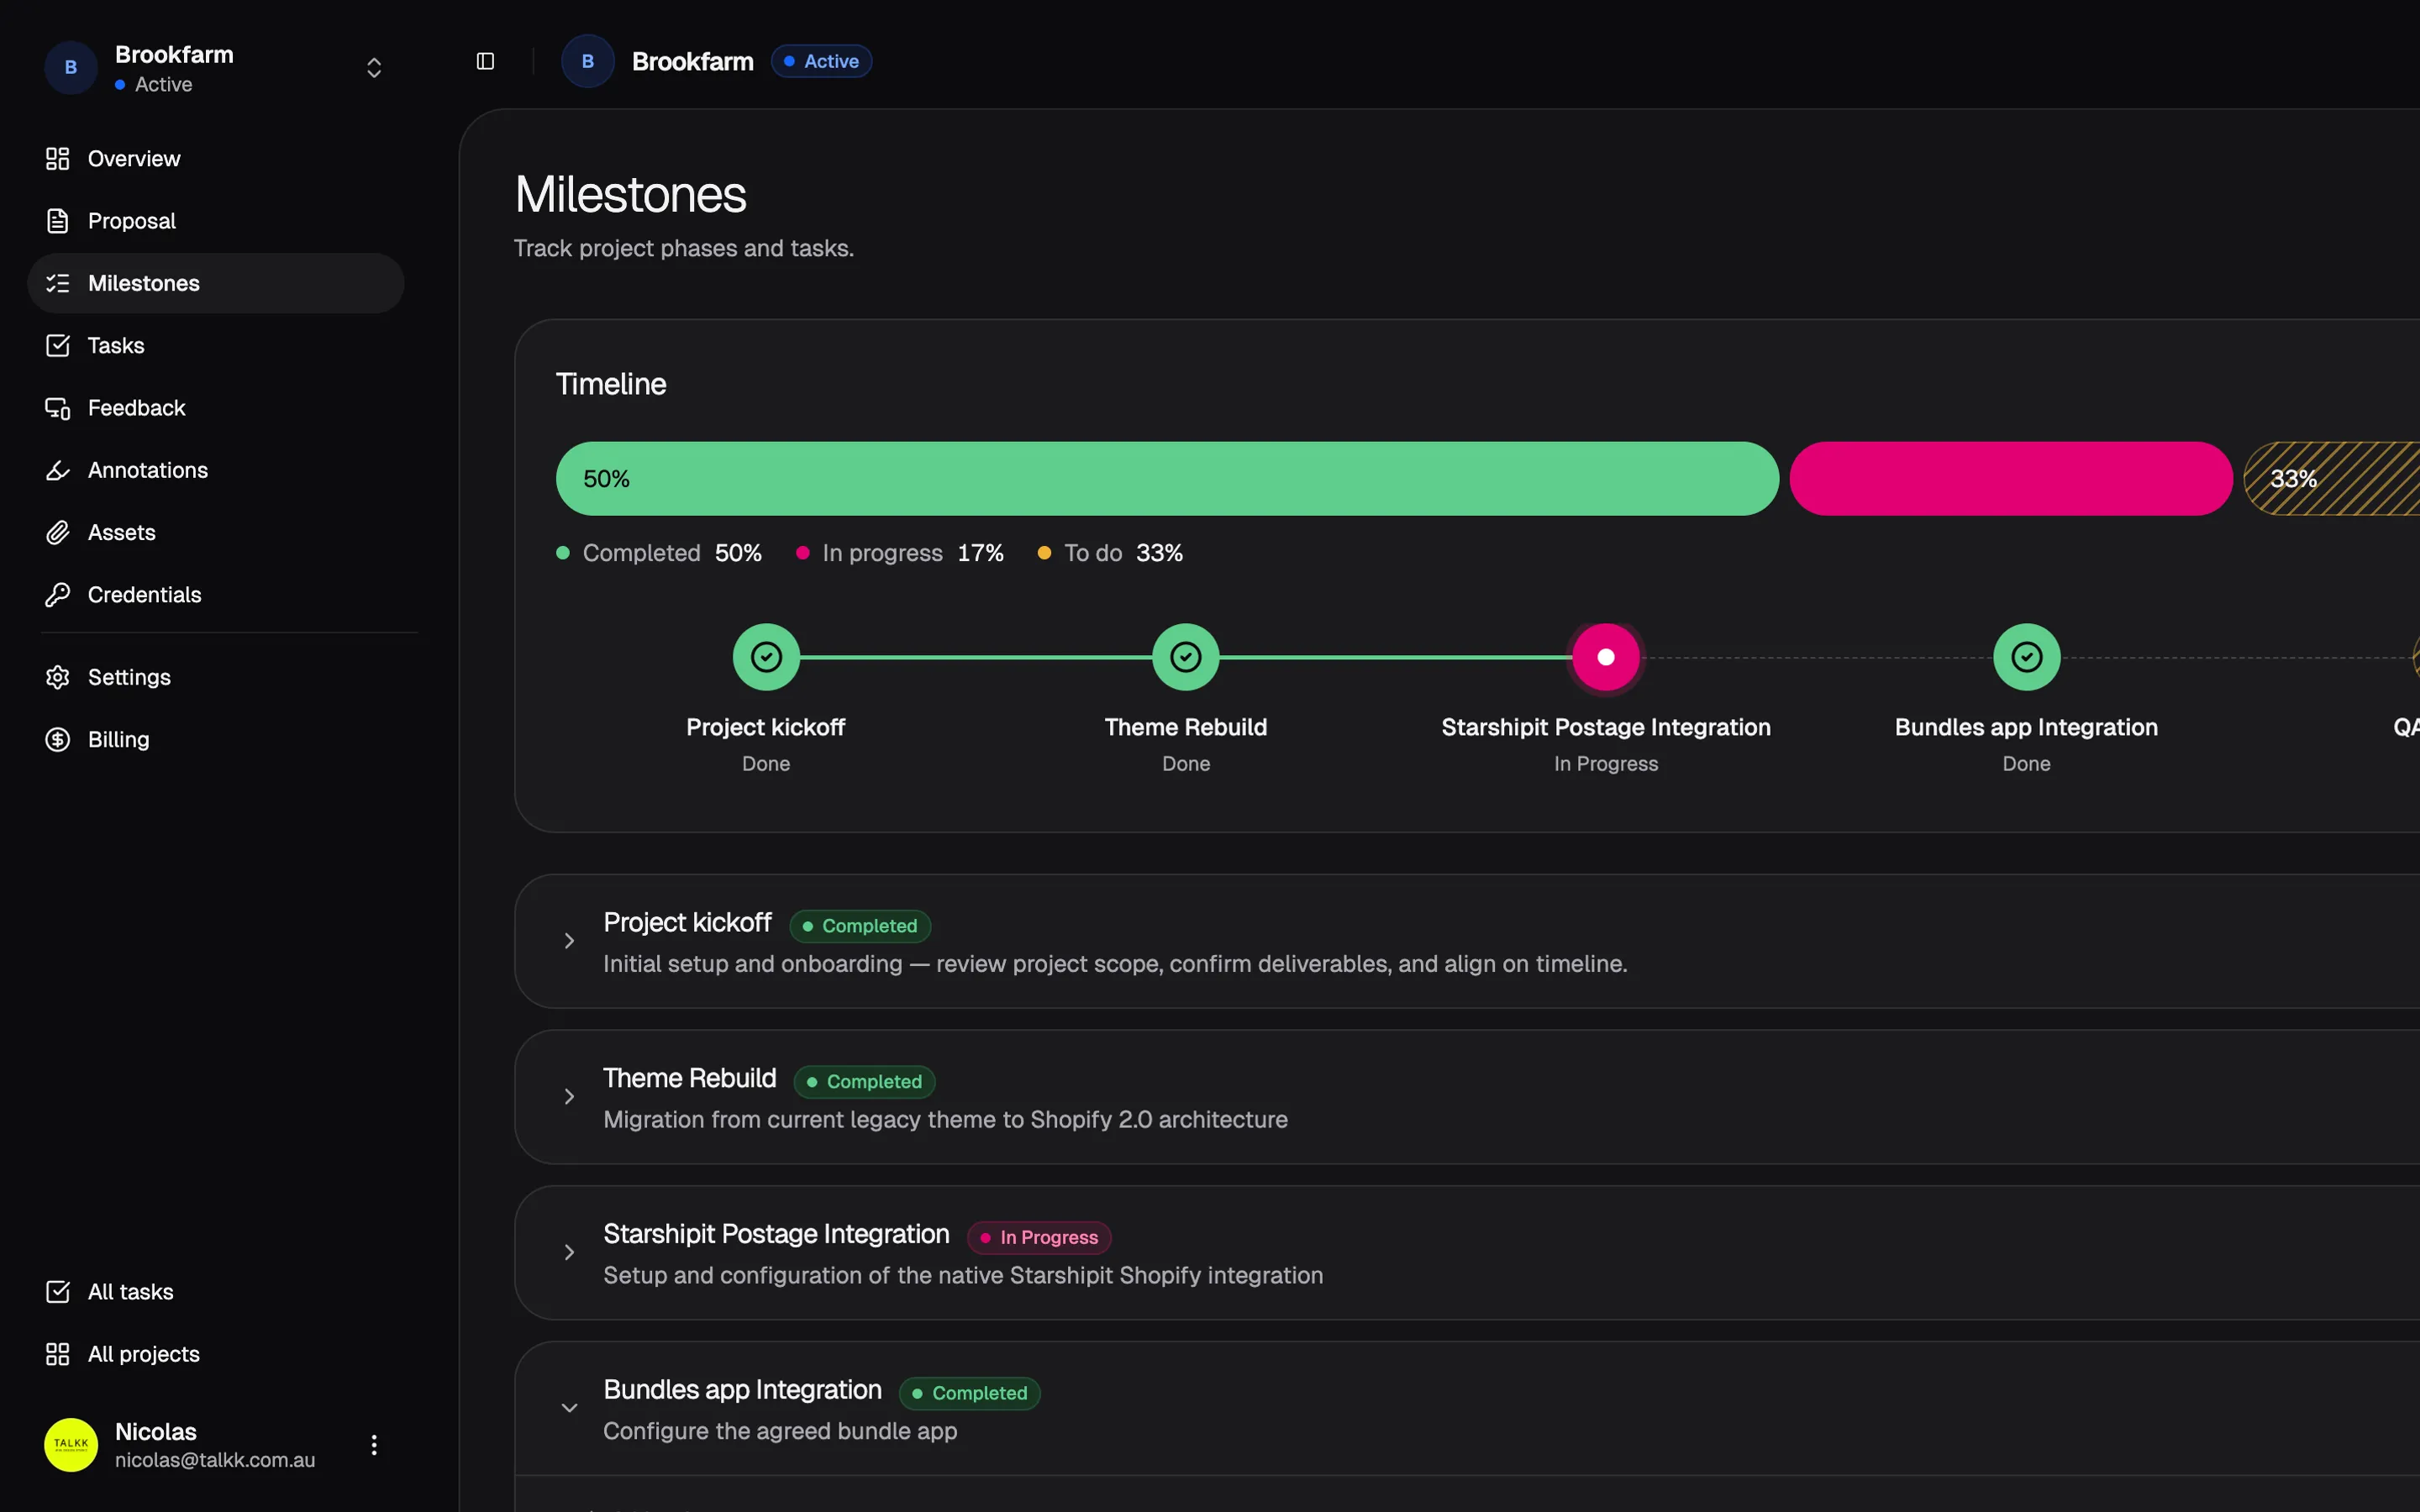
Task: Click the Credentials key icon
Action: pos(58,595)
